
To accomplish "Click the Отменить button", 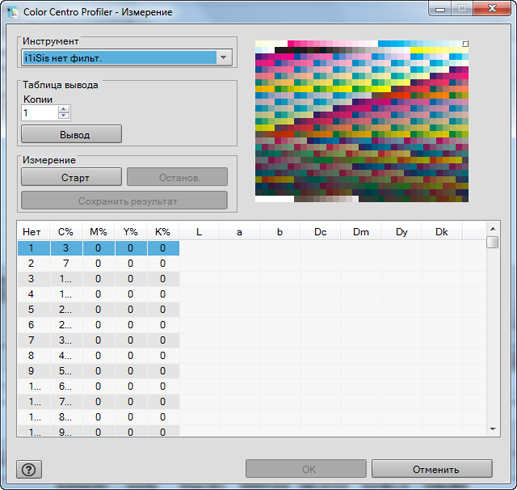I will pyautogui.click(x=432, y=469).
